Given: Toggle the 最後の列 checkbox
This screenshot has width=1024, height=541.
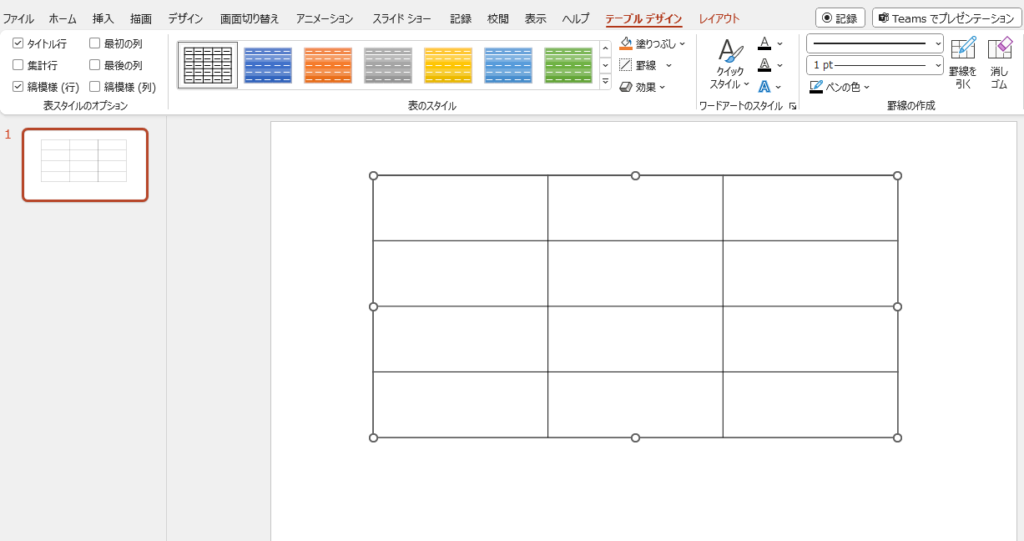Looking at the screenshot, I should pyautogui.click(x=95, y=65).
